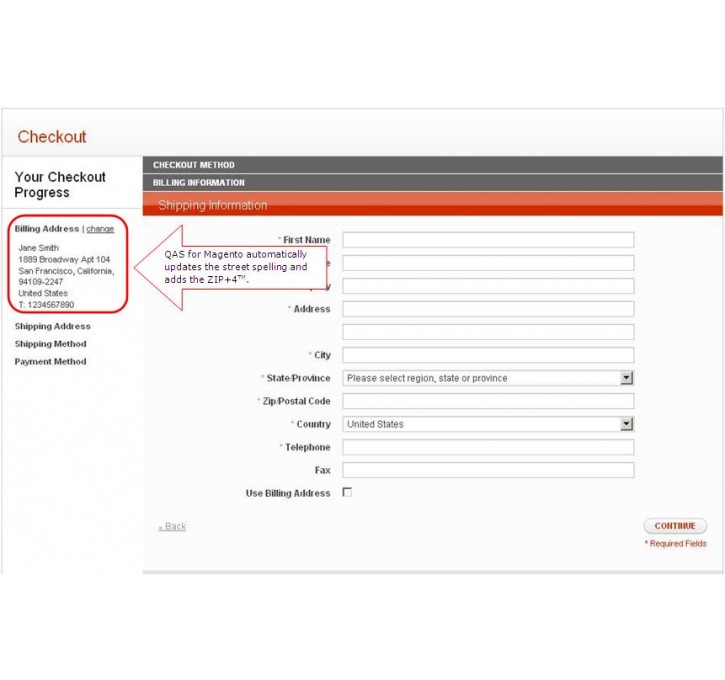Click the Required Fields note
This screenshot has height=680, width=725.
676,544
